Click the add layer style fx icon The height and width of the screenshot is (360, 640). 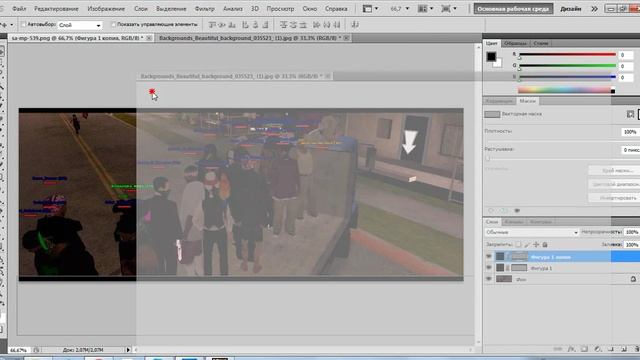click(x=571, y=349)
